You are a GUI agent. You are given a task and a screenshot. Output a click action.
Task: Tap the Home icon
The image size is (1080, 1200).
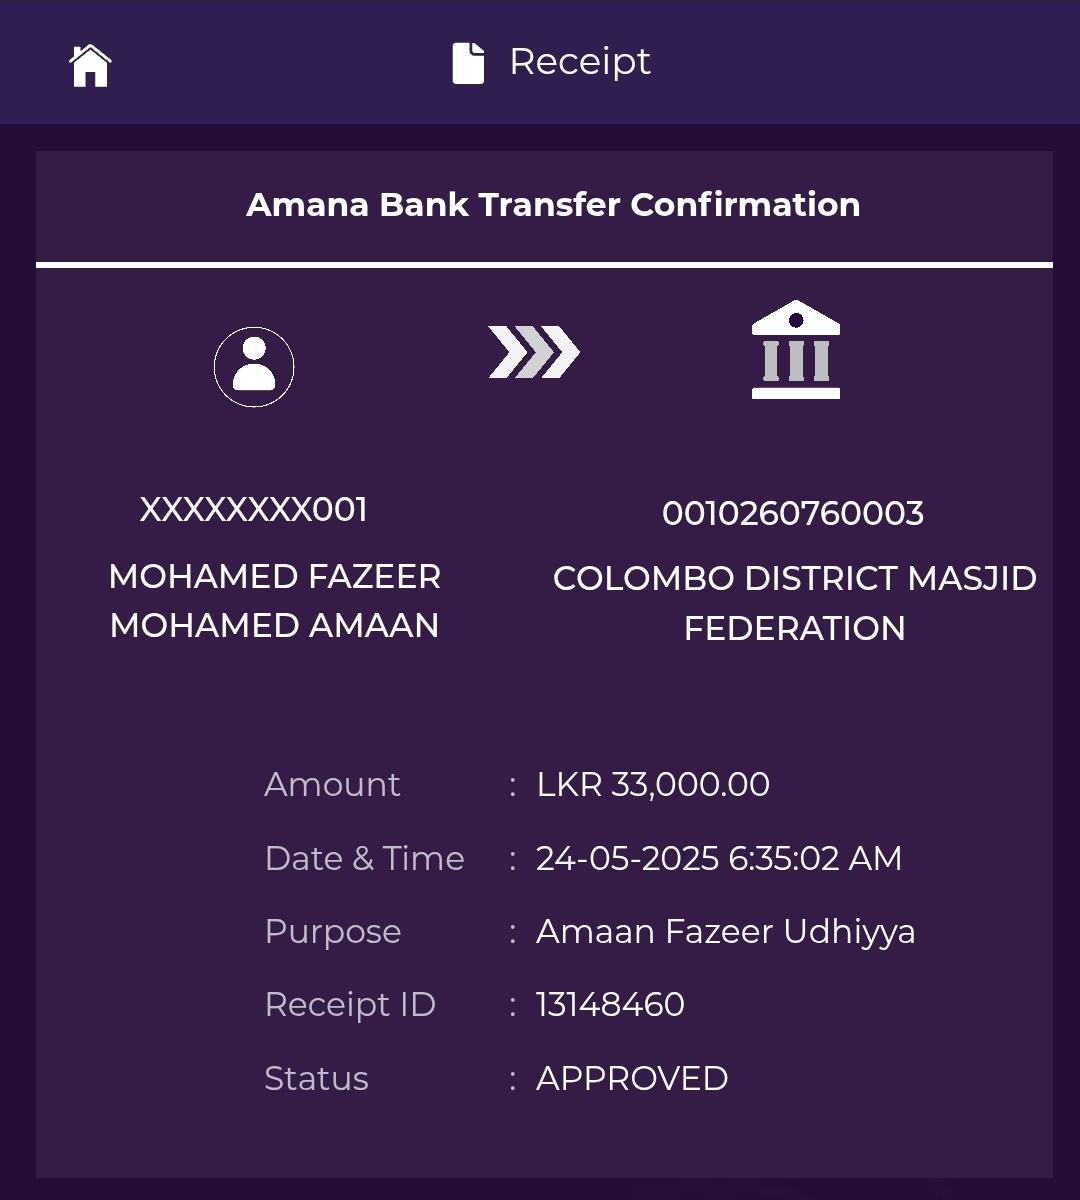point(90,66)
